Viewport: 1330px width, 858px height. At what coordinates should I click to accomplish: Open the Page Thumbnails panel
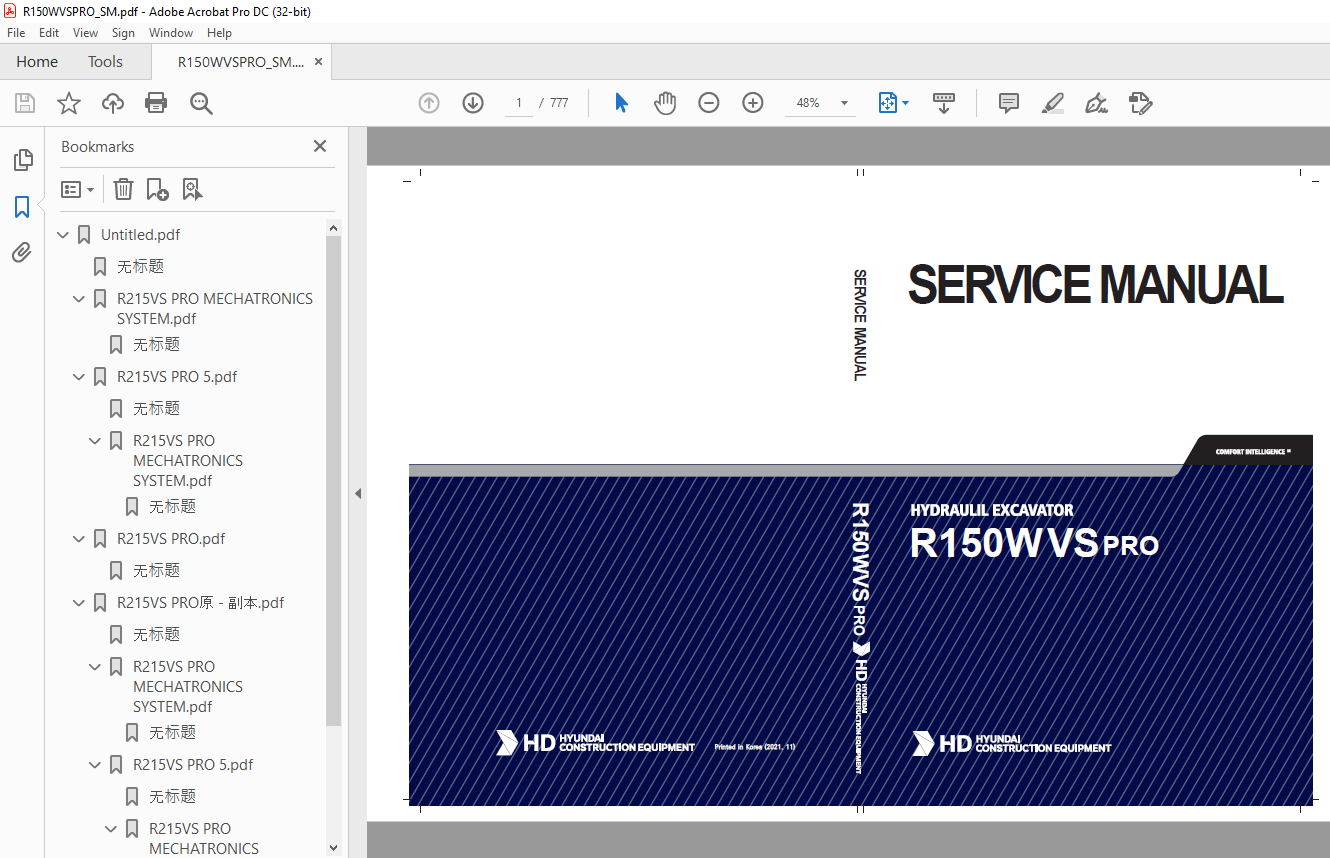22,160
